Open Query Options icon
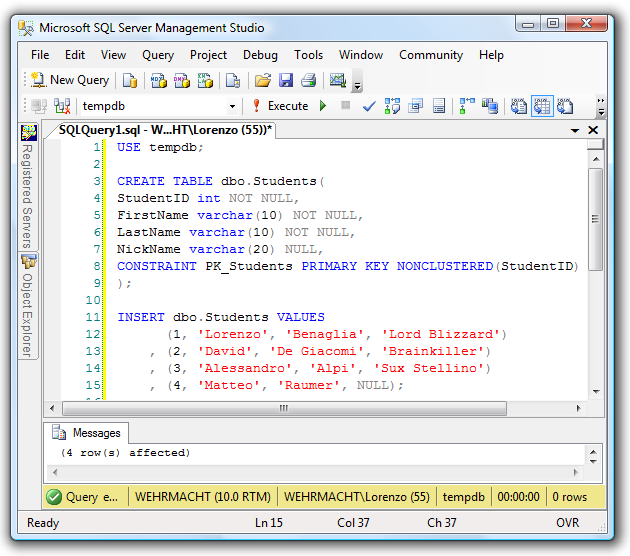Screen dimensions: 630x556 click(415, 106)
